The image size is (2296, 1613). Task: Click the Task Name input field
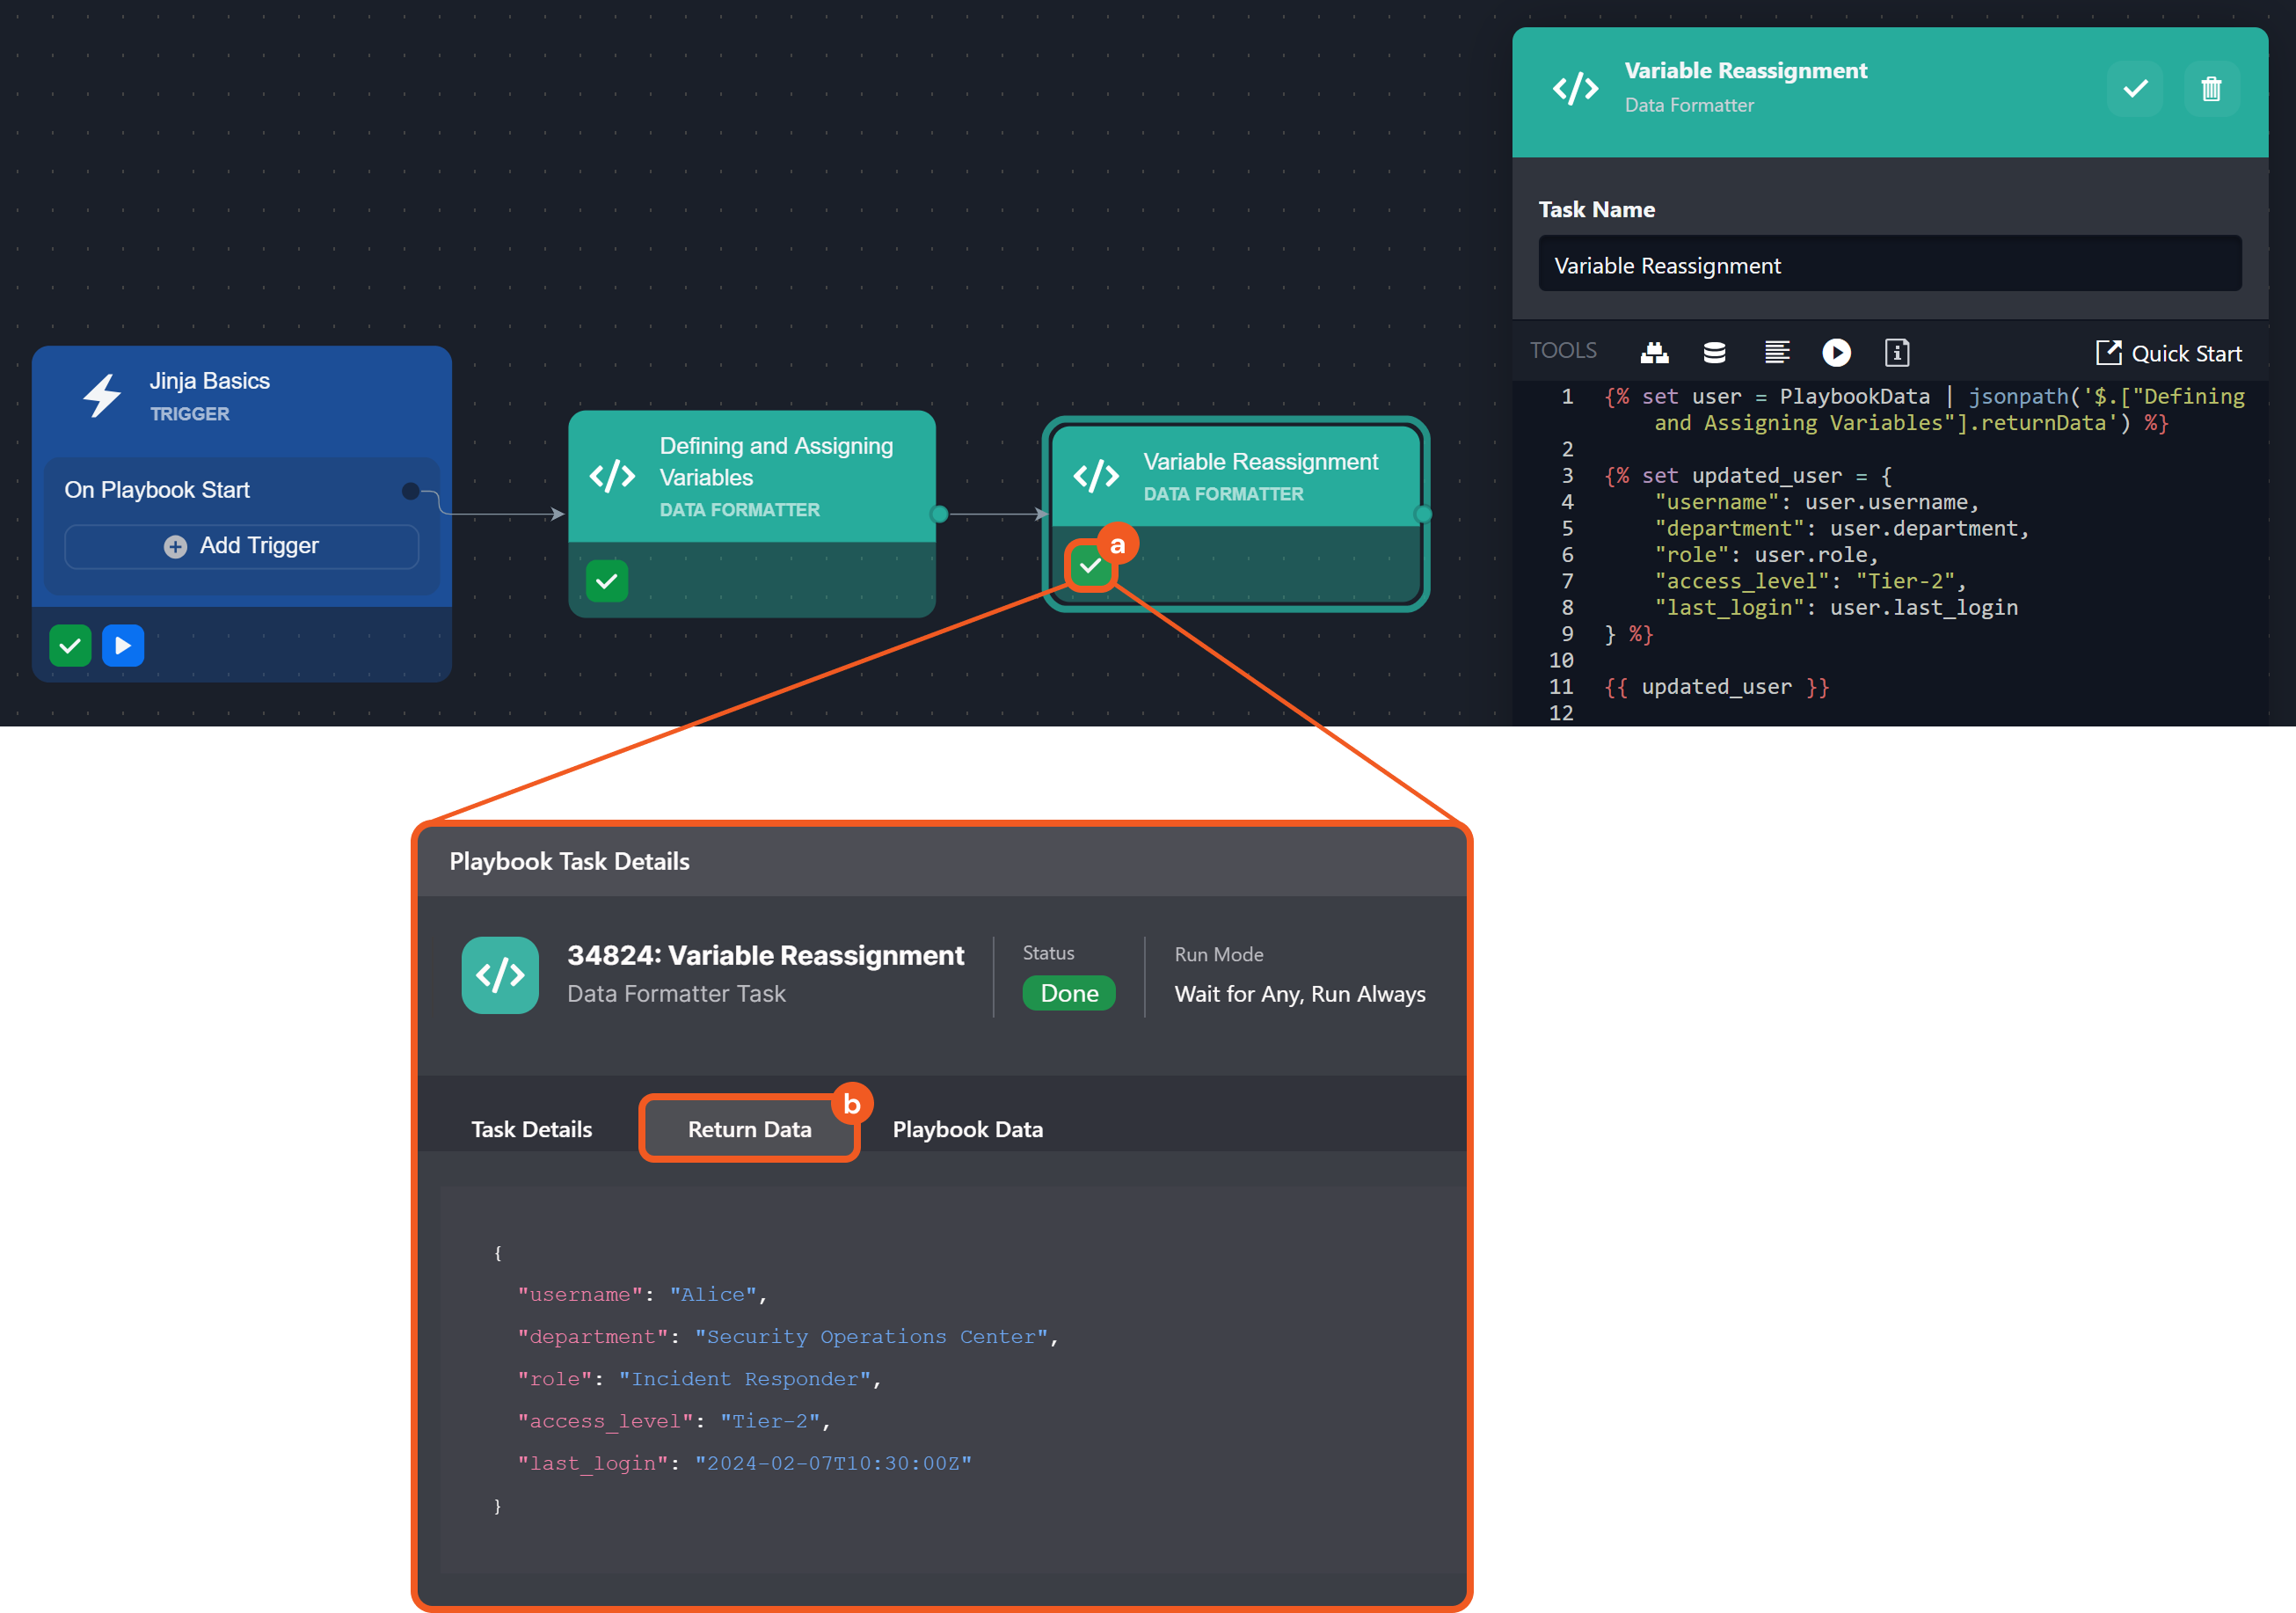tap(1888, 265)
